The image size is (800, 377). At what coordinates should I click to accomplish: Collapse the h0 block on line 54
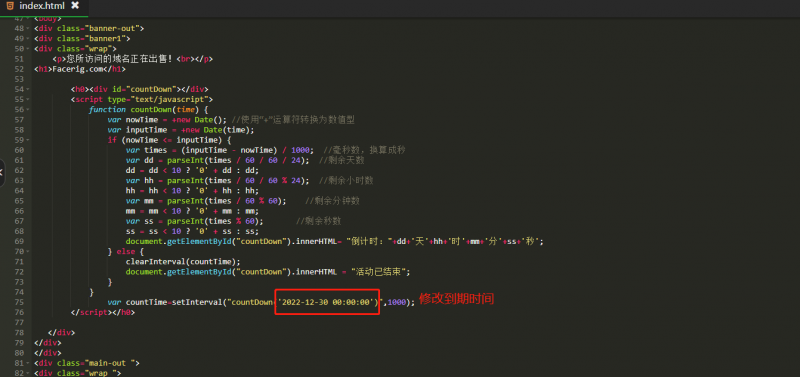(x=29, y=89)
